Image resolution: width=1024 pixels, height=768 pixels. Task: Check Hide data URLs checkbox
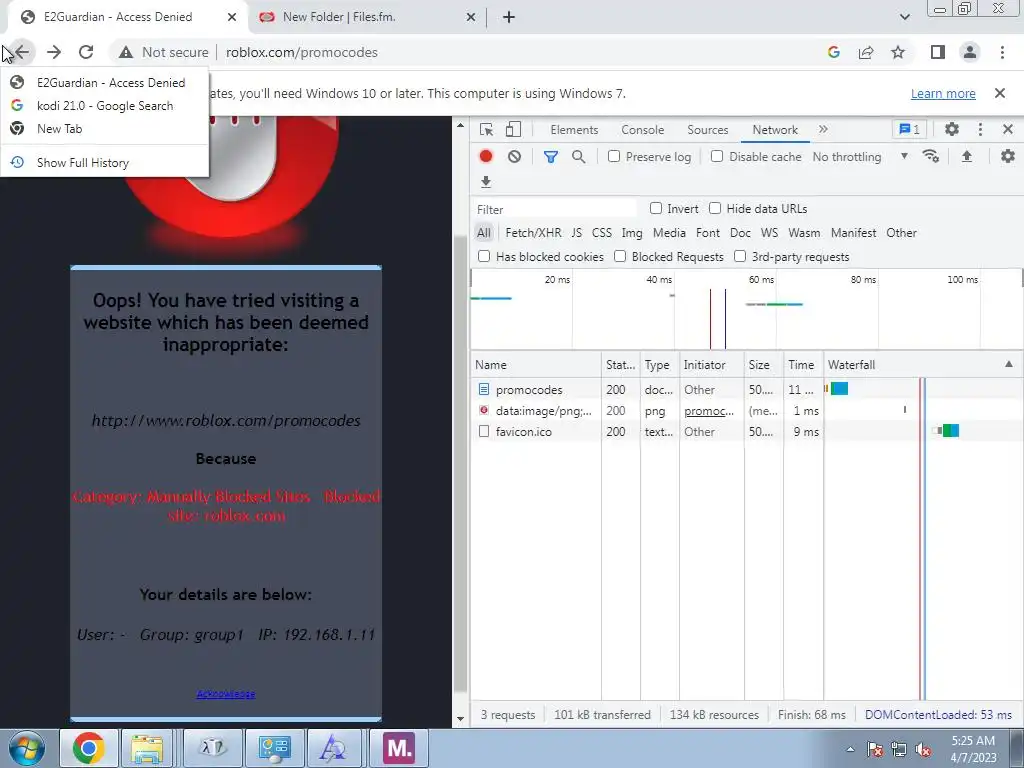point(715,208)
